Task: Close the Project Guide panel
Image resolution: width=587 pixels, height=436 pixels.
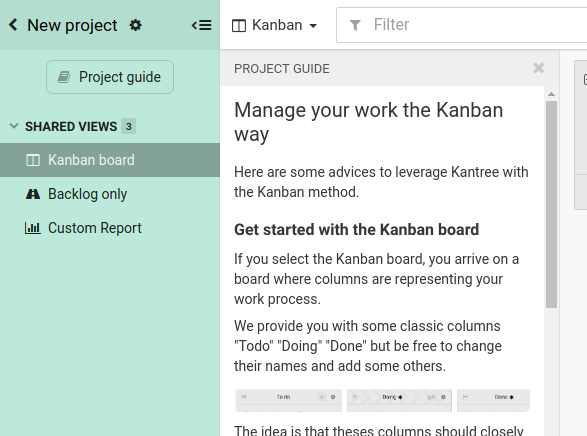Action: pos(538,68)
